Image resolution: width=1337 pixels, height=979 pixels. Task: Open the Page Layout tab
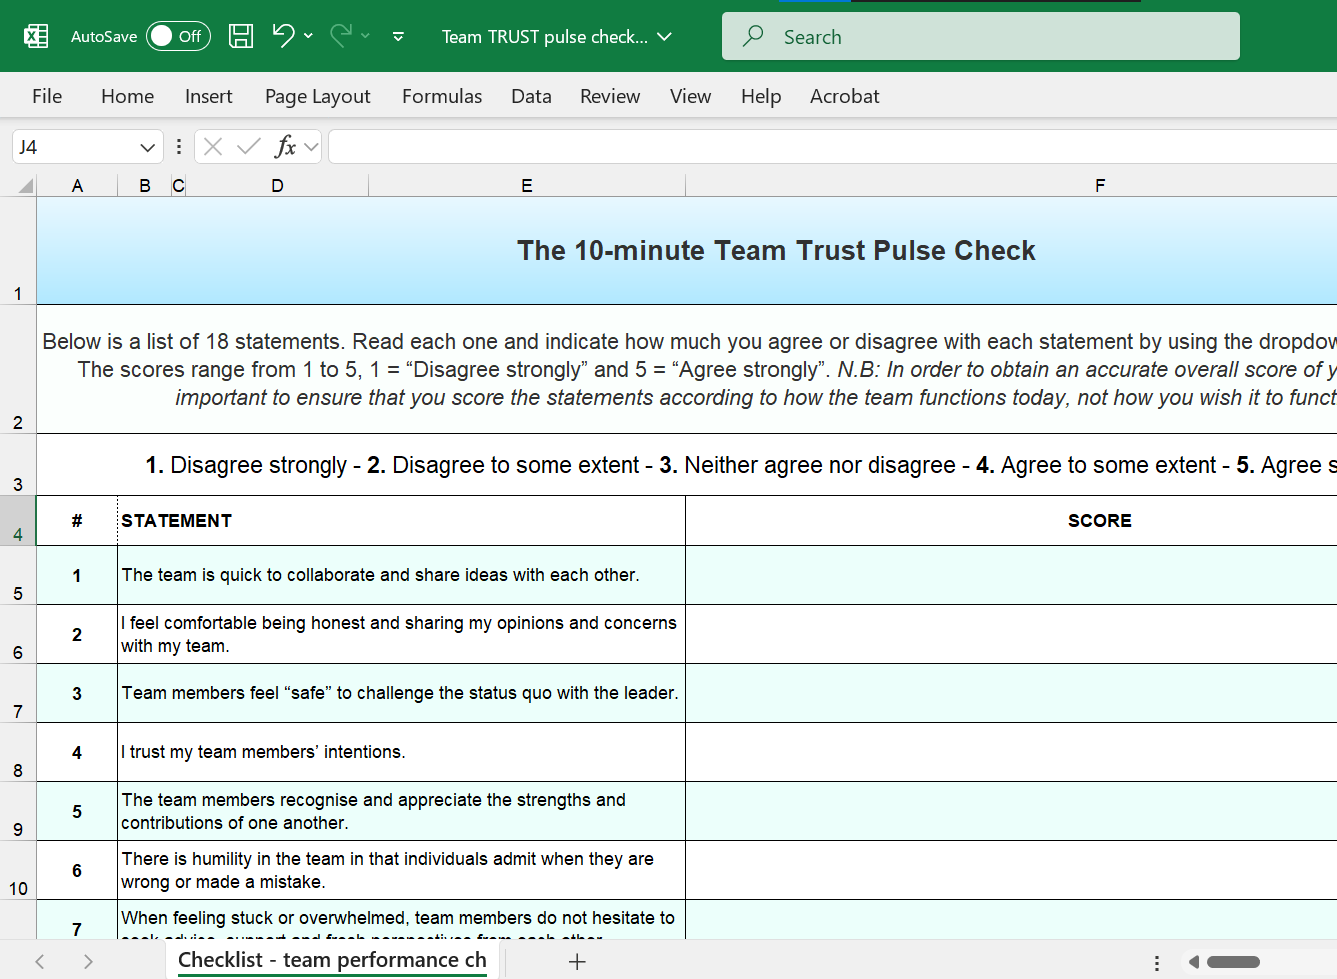coord(317,96)
